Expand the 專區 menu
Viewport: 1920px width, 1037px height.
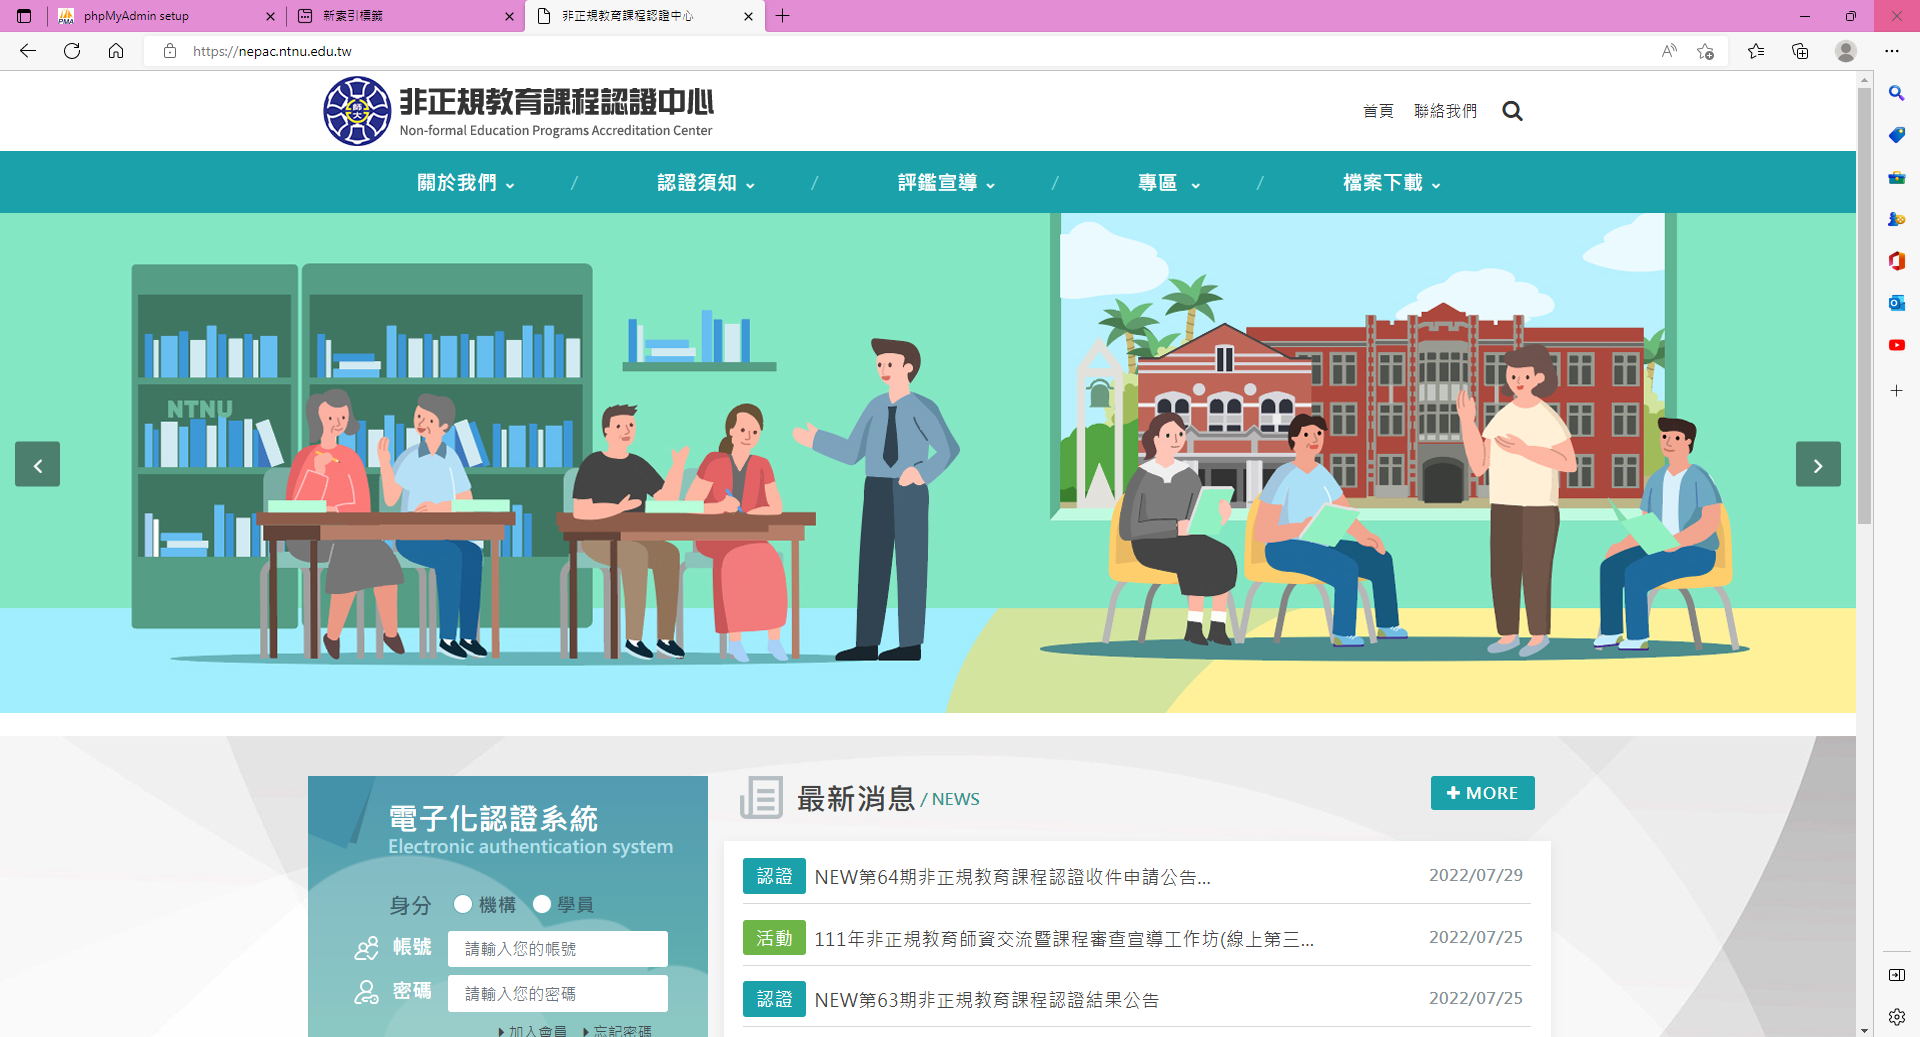tap(1168, 183)
